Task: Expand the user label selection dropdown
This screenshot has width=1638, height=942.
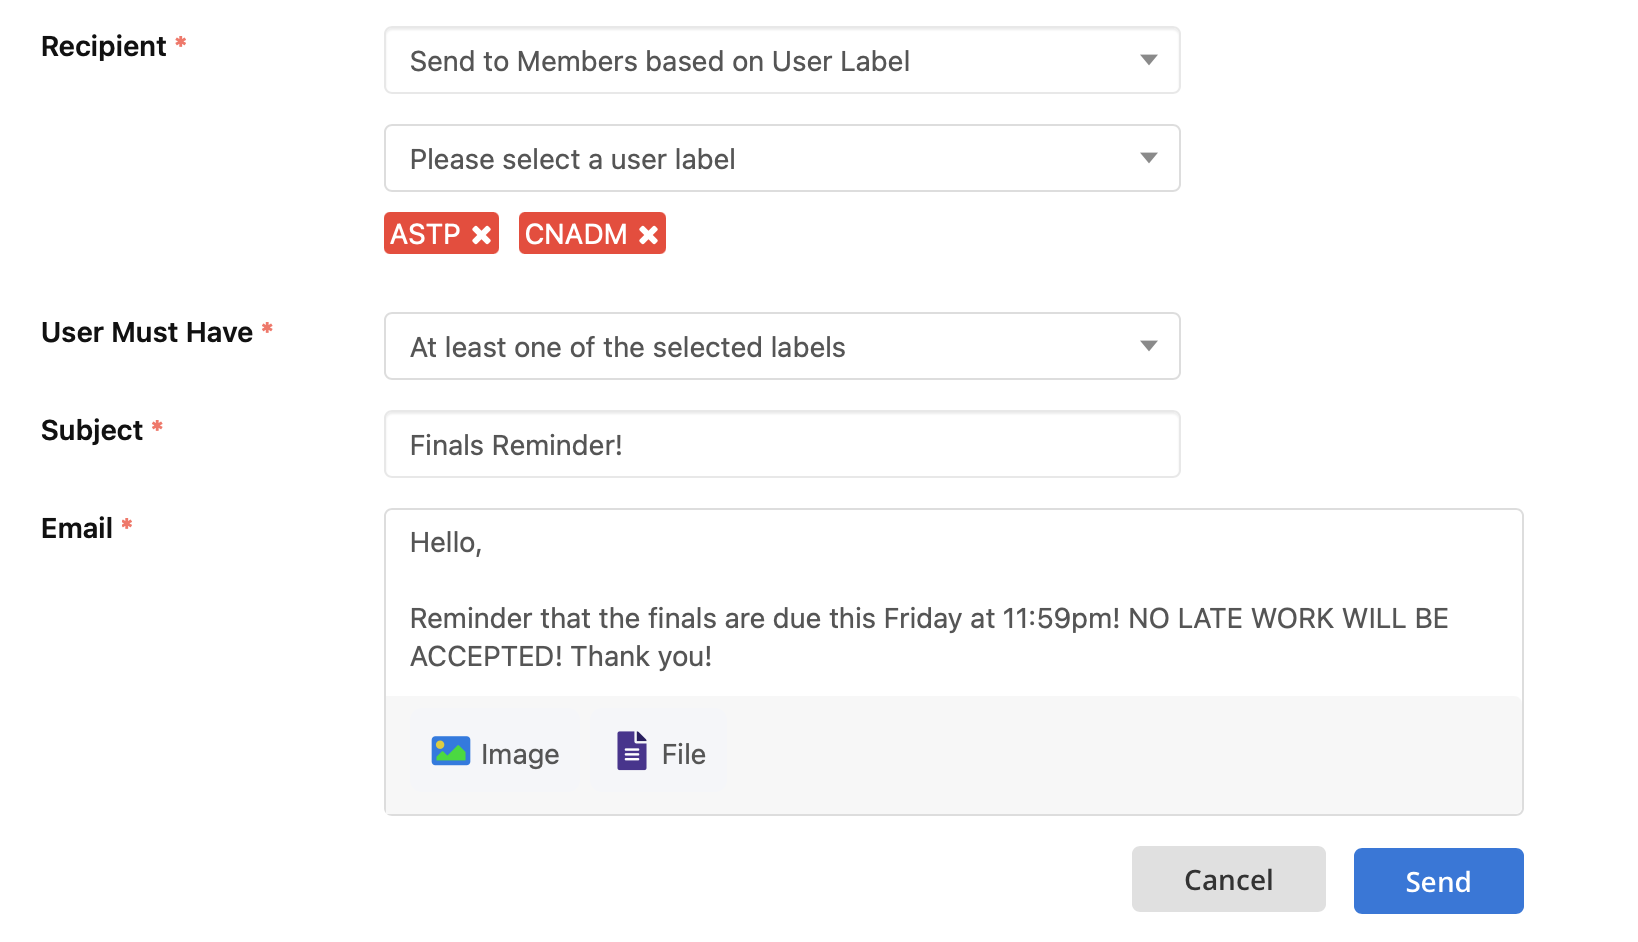Action: point(1149,158)
